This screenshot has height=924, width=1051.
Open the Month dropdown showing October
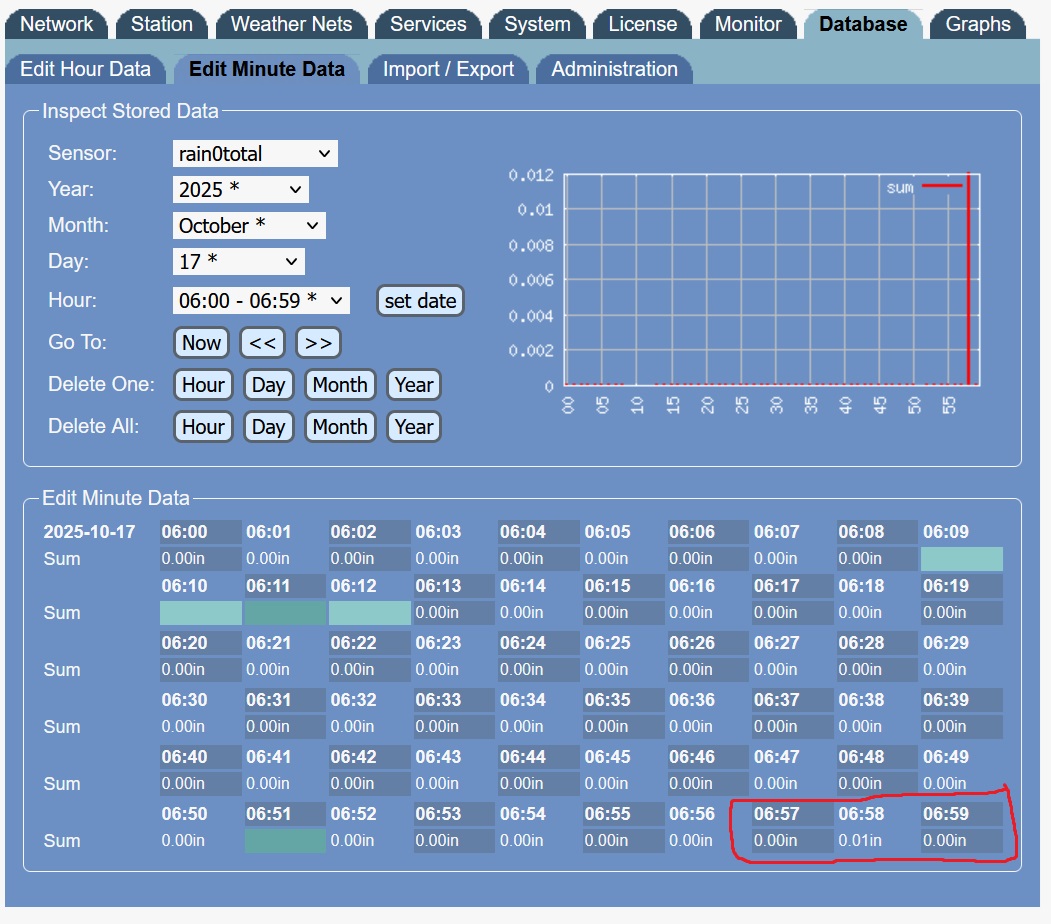coord(249,226)
